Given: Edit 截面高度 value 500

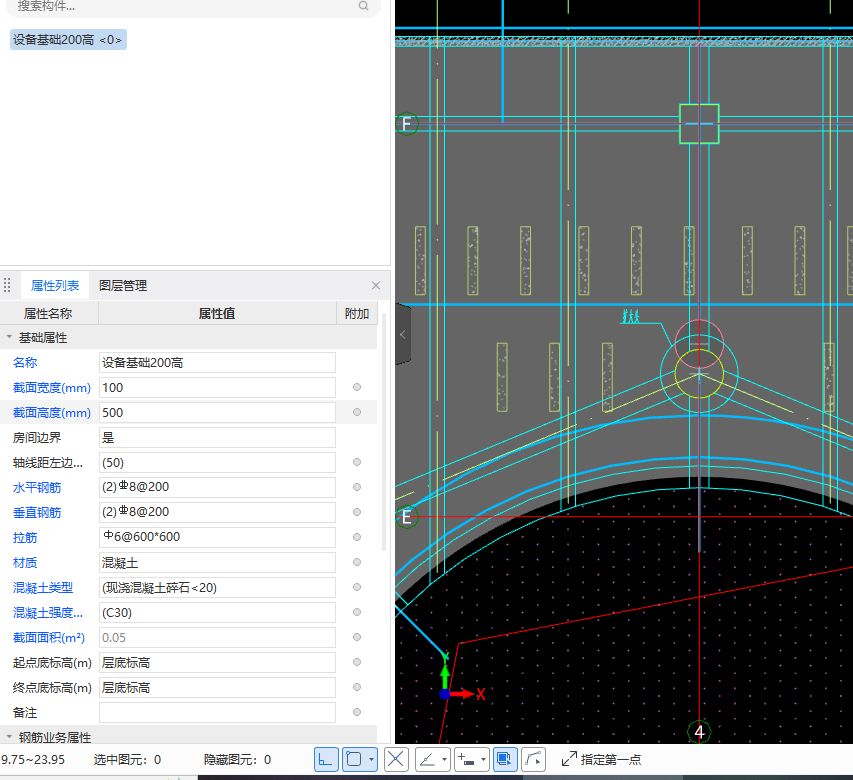Looking at the screenshot, I should pyautogui.click(x=217, y=413).
